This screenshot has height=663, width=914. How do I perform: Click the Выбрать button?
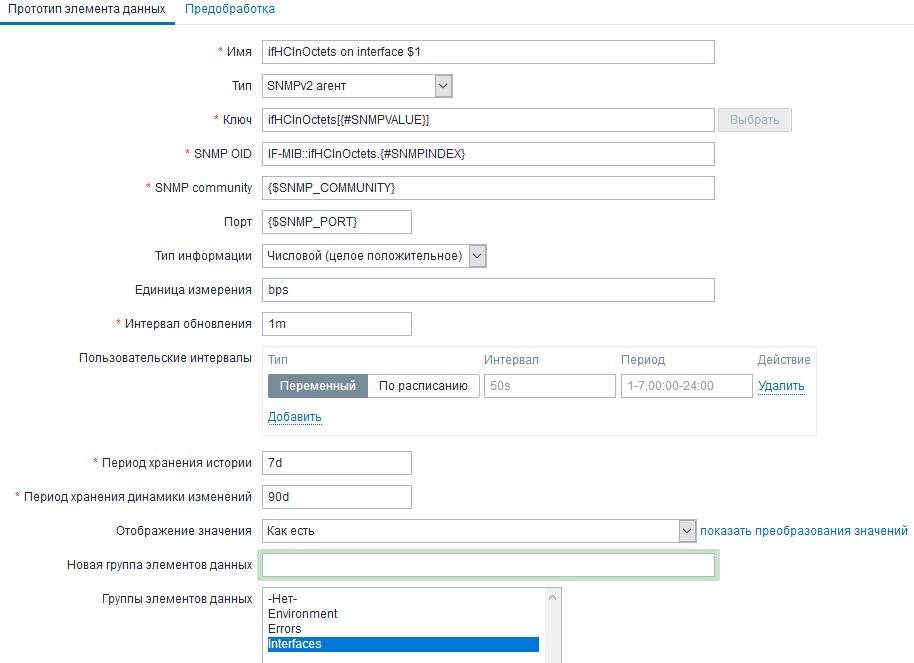754,120
